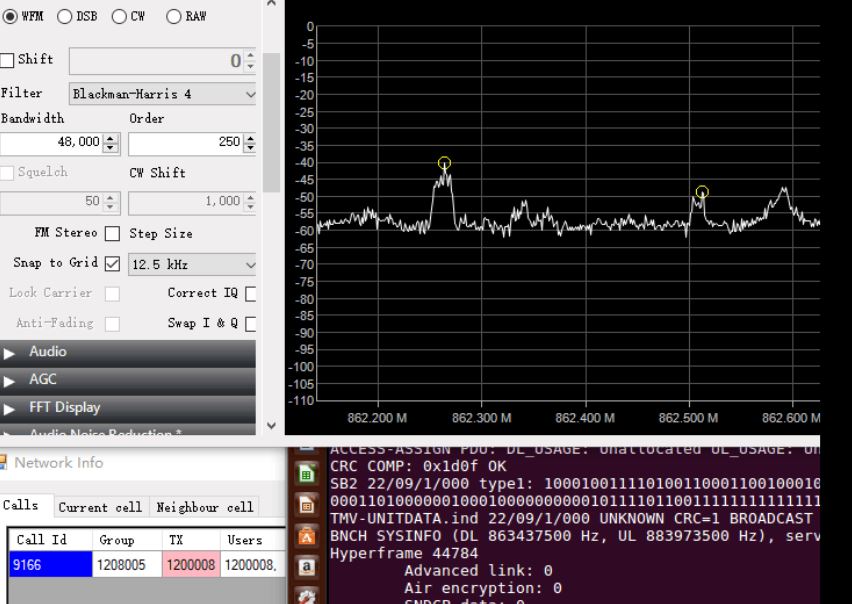Open the Neighbour cell tab
852x604 pixels.
click(x=204, y=507)
